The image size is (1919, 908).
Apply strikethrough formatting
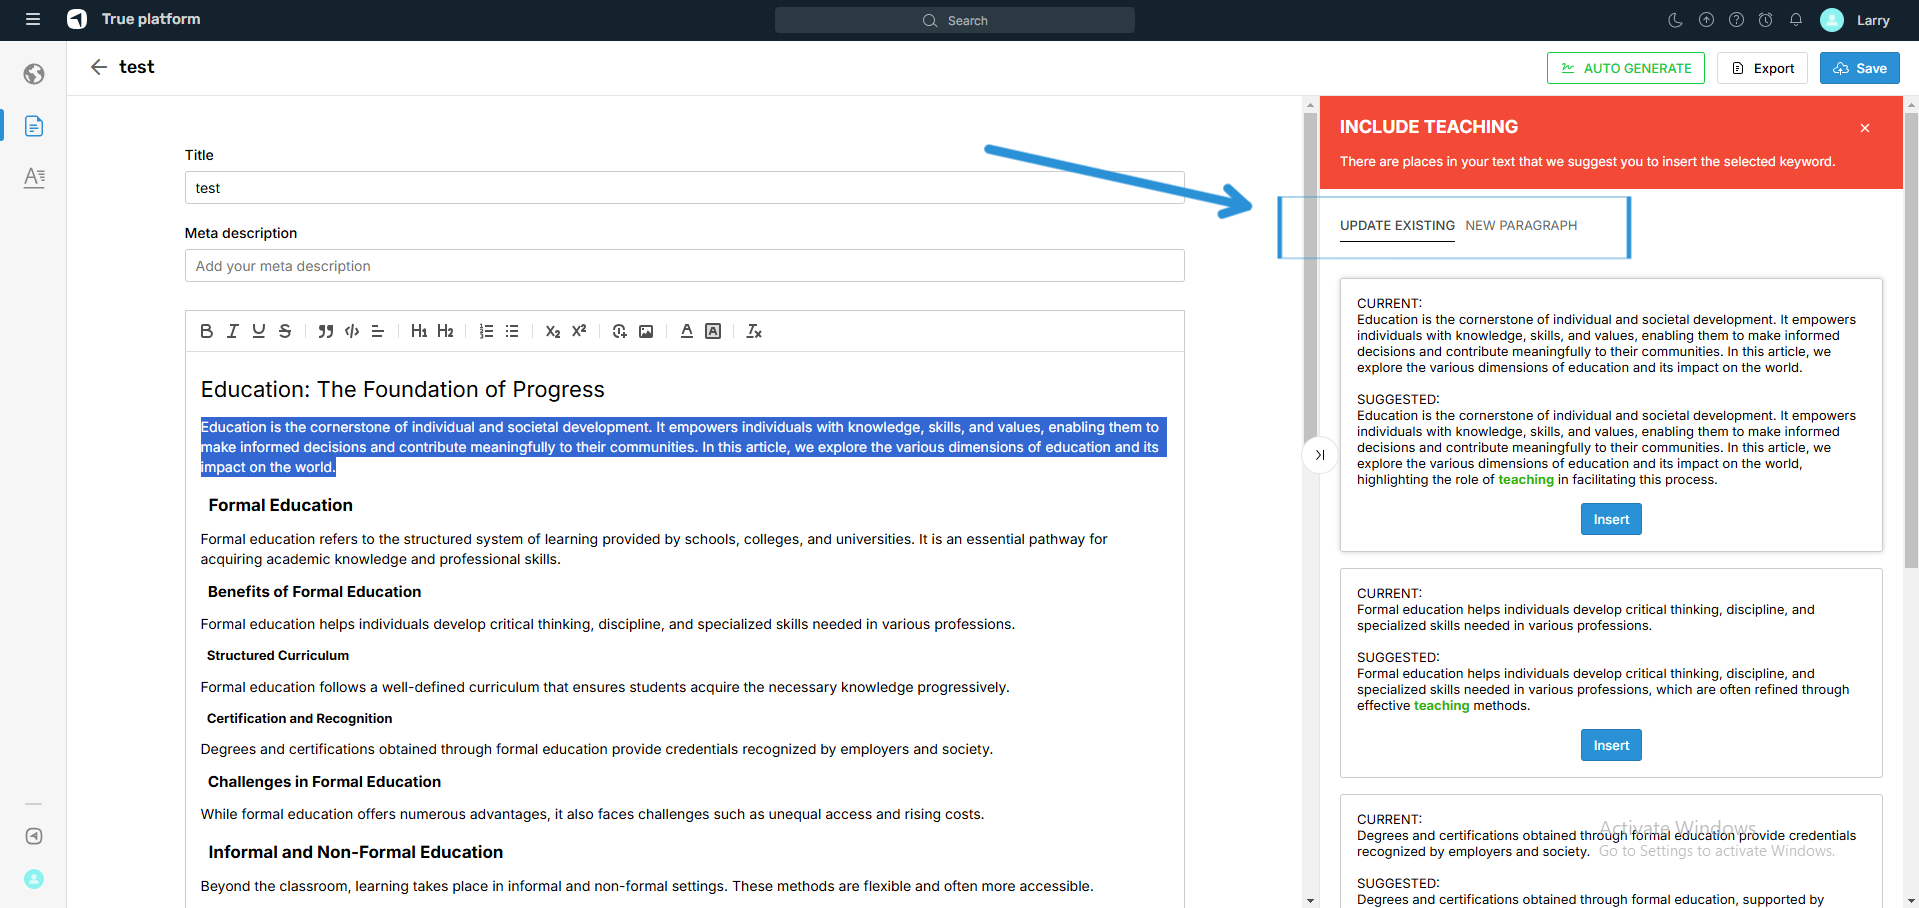[285, 331]
